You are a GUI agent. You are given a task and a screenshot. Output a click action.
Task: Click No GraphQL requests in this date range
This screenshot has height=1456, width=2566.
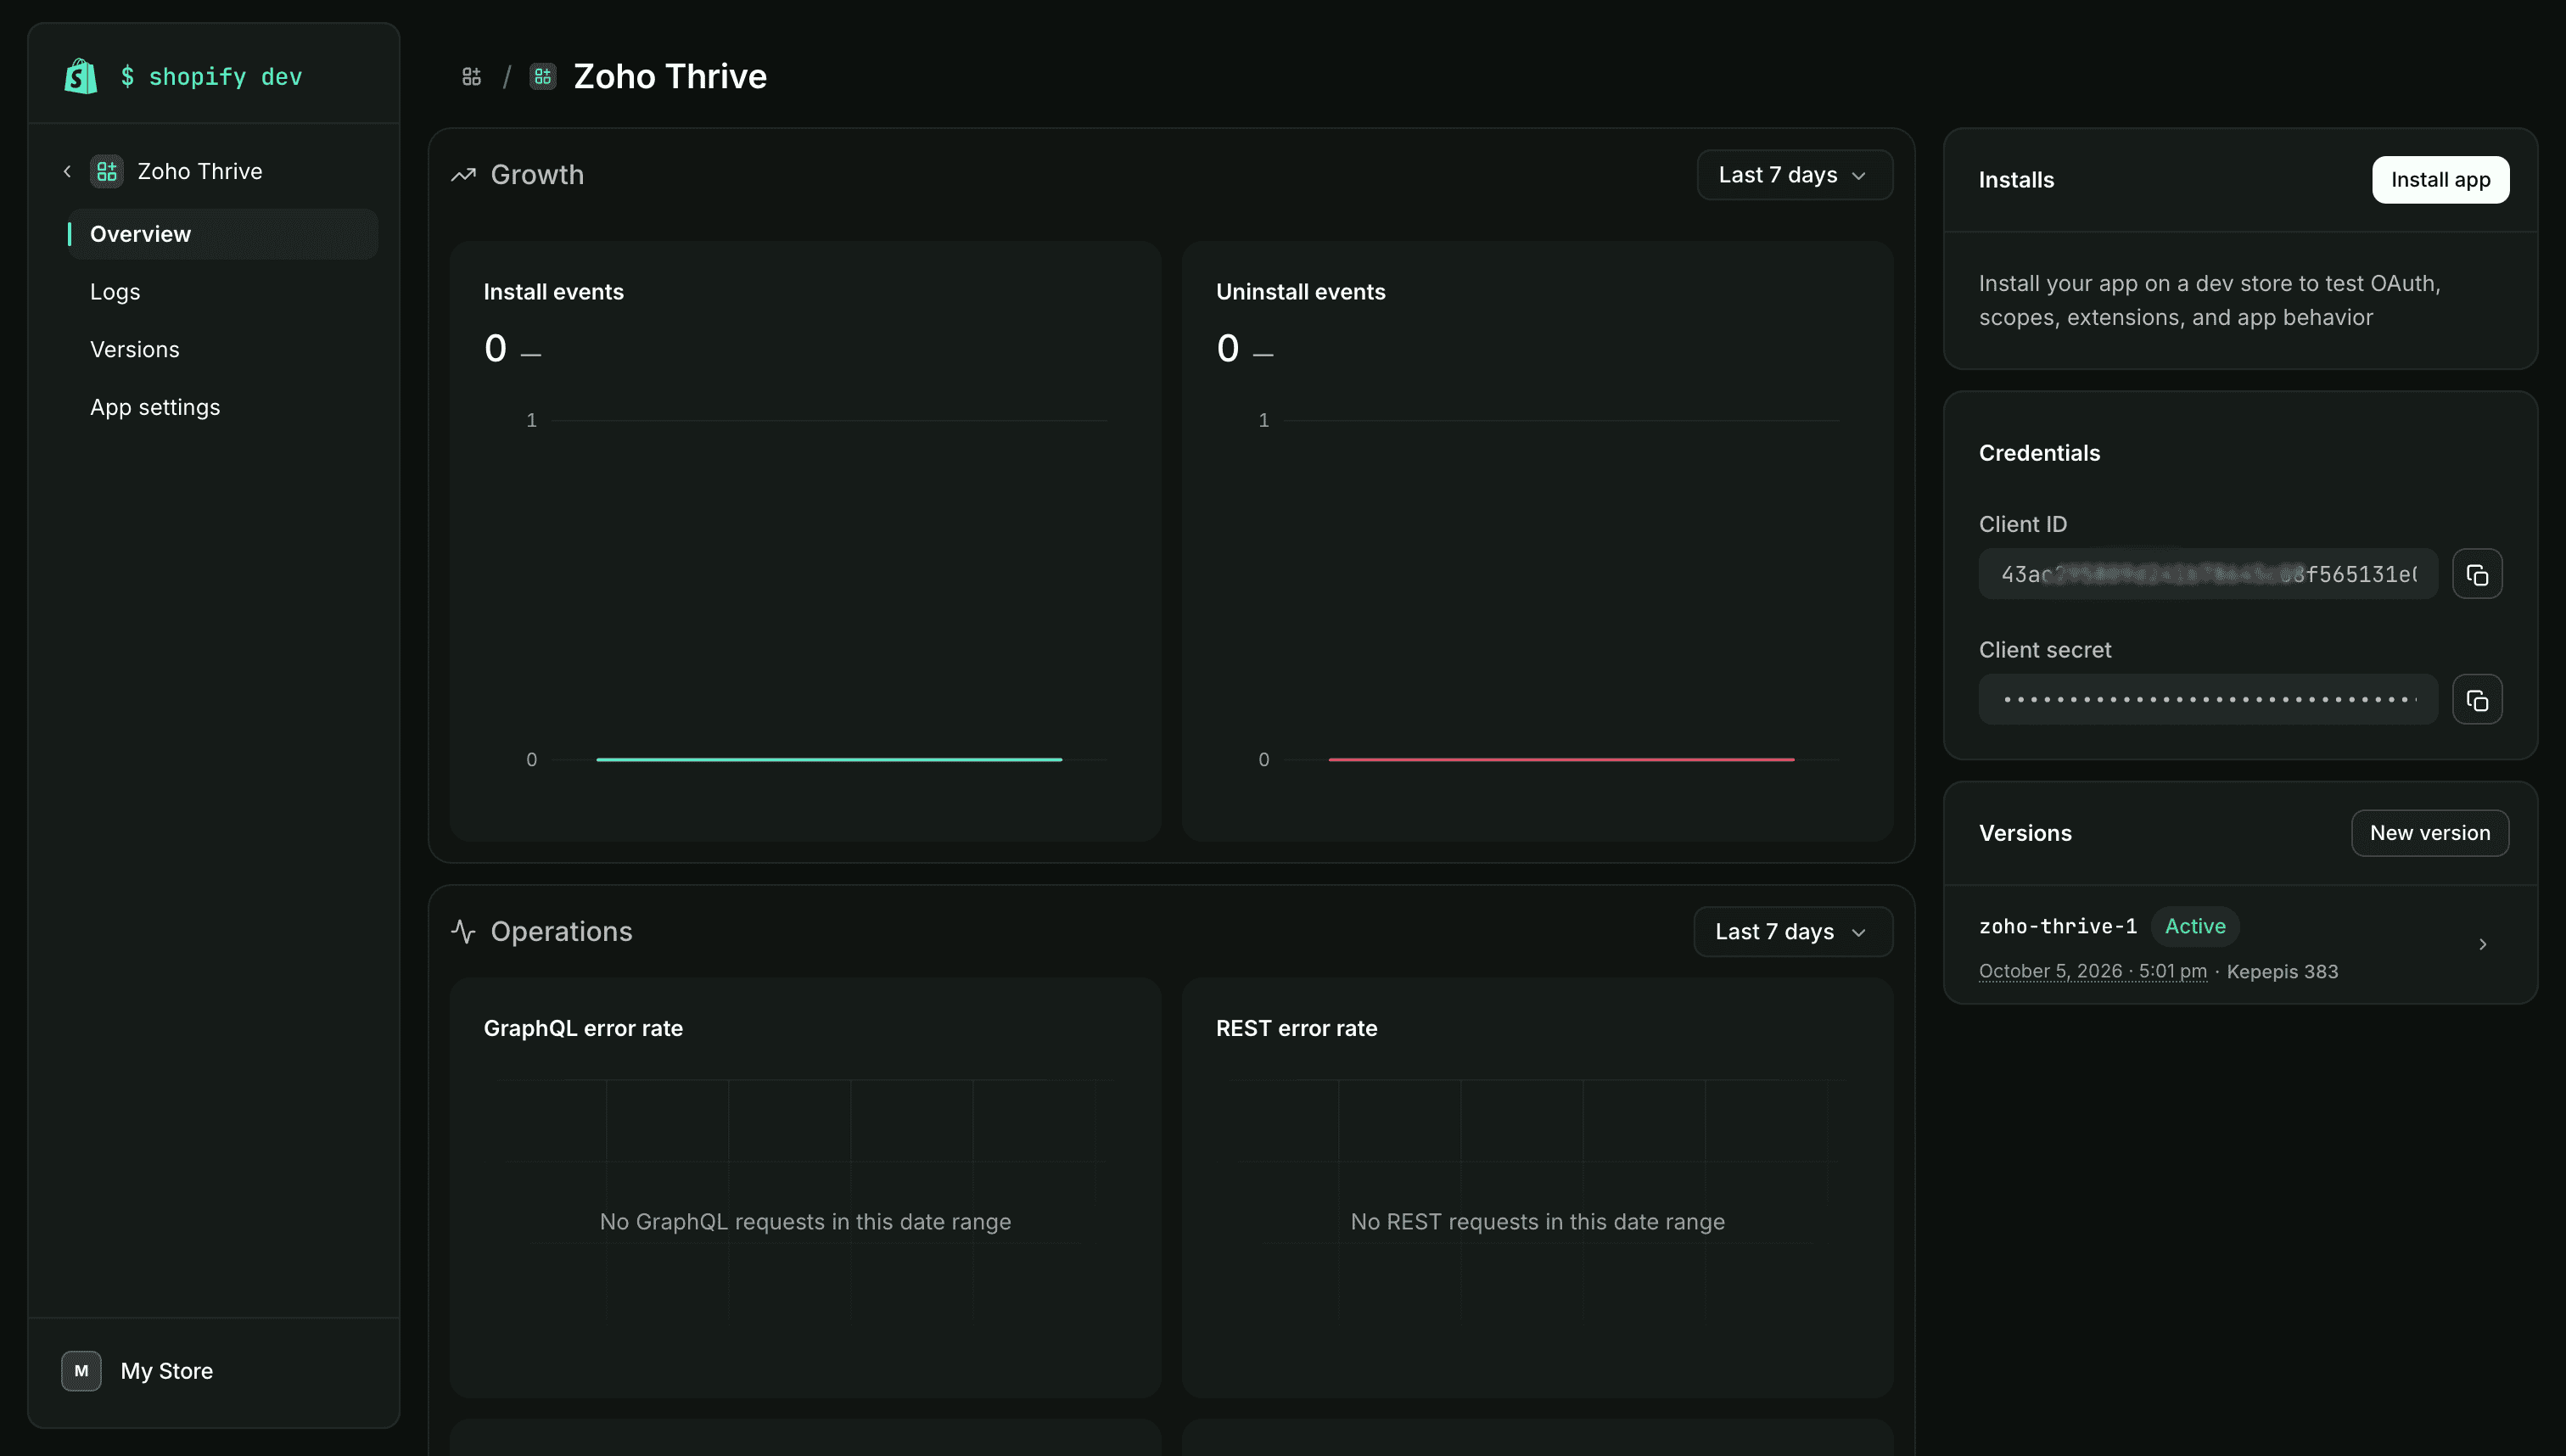click(x=805, y=1221)
